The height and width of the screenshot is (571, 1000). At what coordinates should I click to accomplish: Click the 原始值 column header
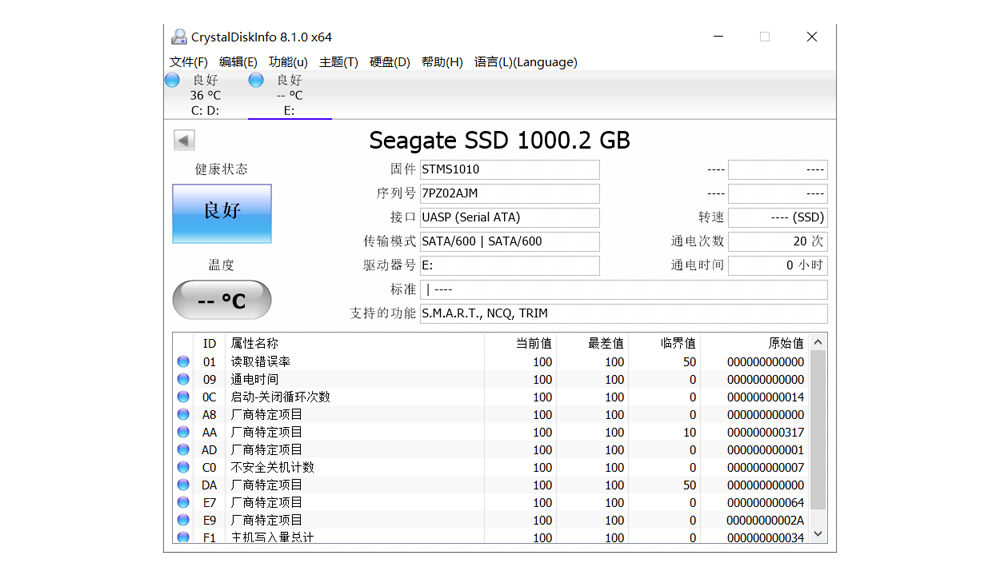point(785,343)
